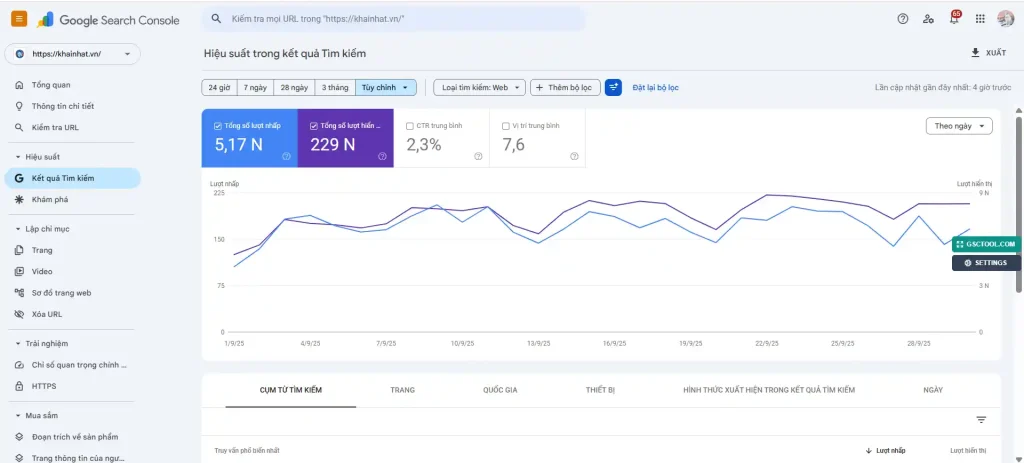Click help icon on Vị trí trung bình card
The width and height of the screenshot is (1024, 463).
point(574,156)
